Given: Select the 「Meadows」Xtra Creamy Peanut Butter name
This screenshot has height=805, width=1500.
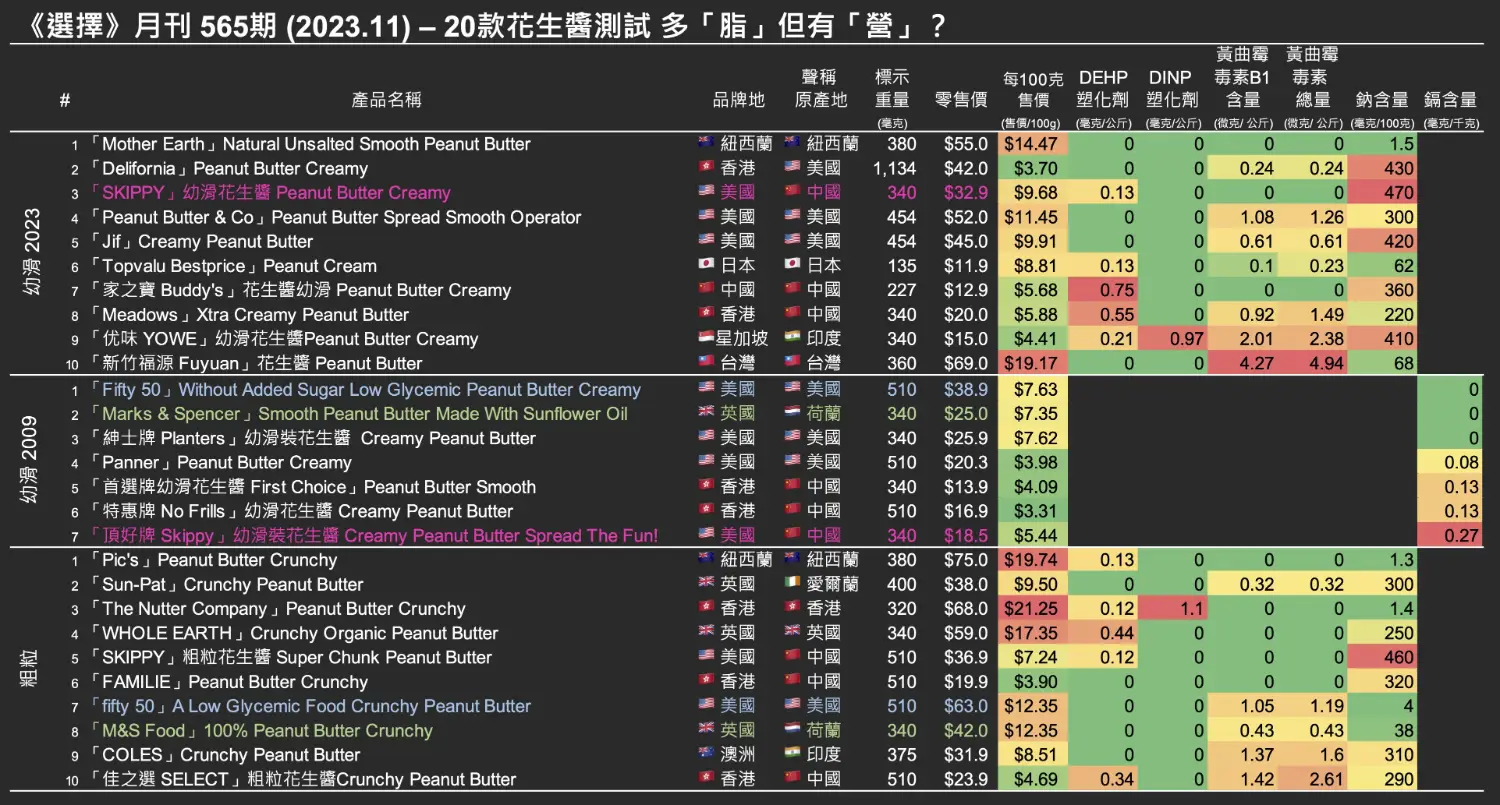Looking at the screenshot, I should tap(249, 314).
